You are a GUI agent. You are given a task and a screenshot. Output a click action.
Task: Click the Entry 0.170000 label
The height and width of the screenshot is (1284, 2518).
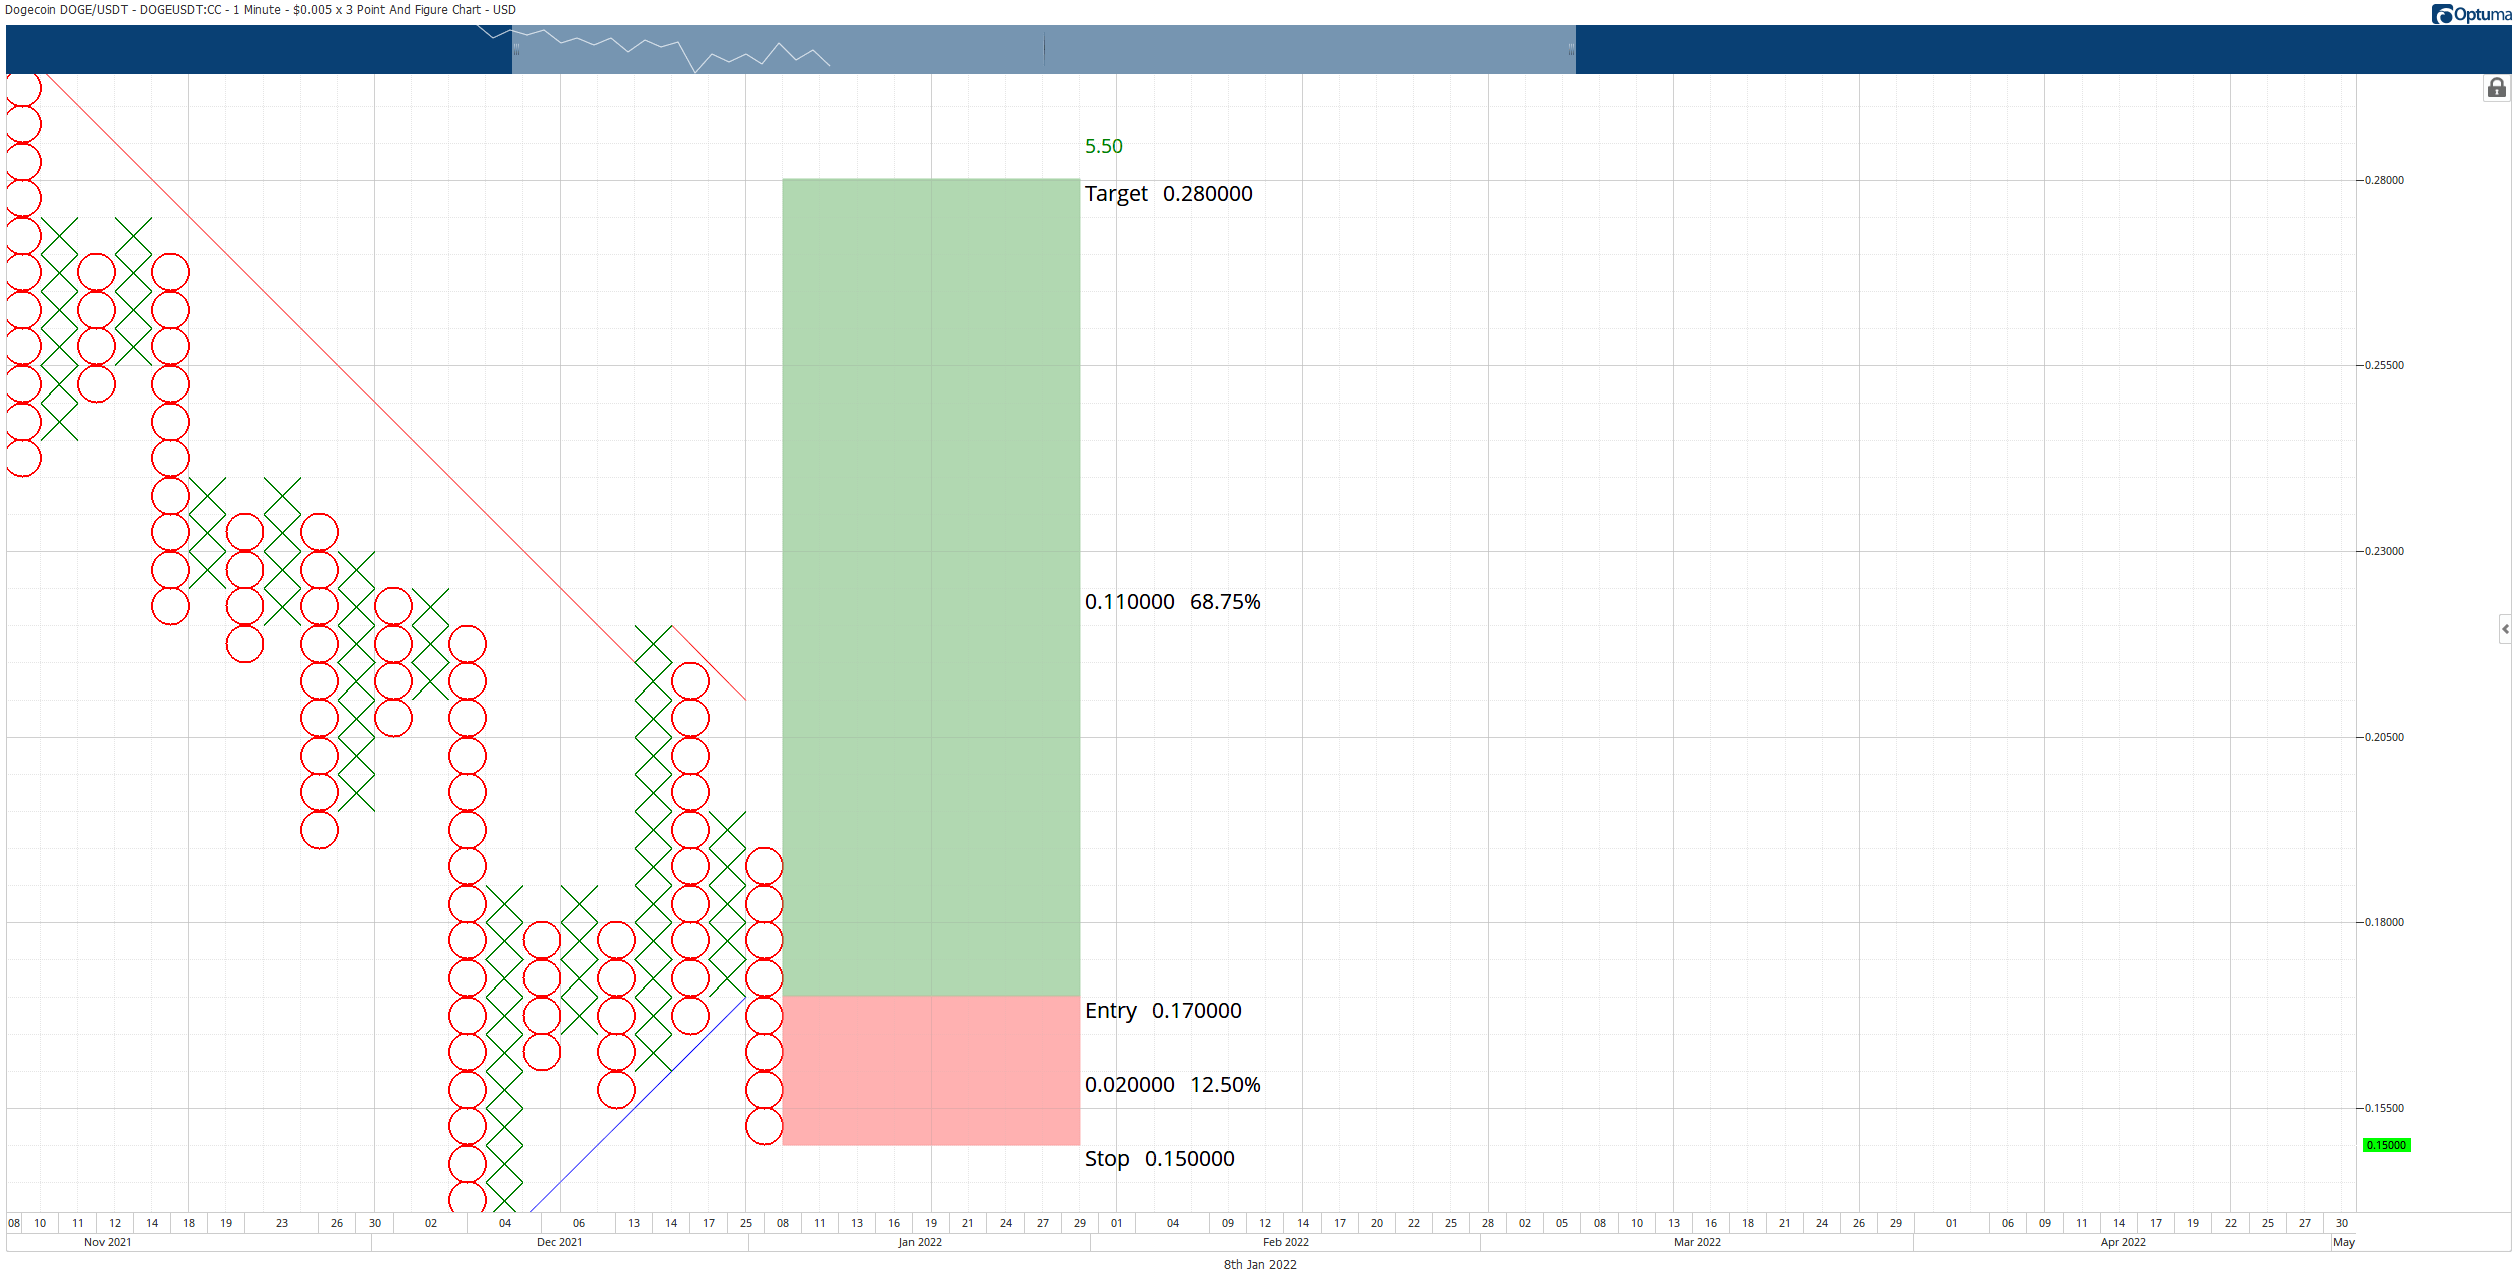pyautogui.click(x=1163, y=1011)
